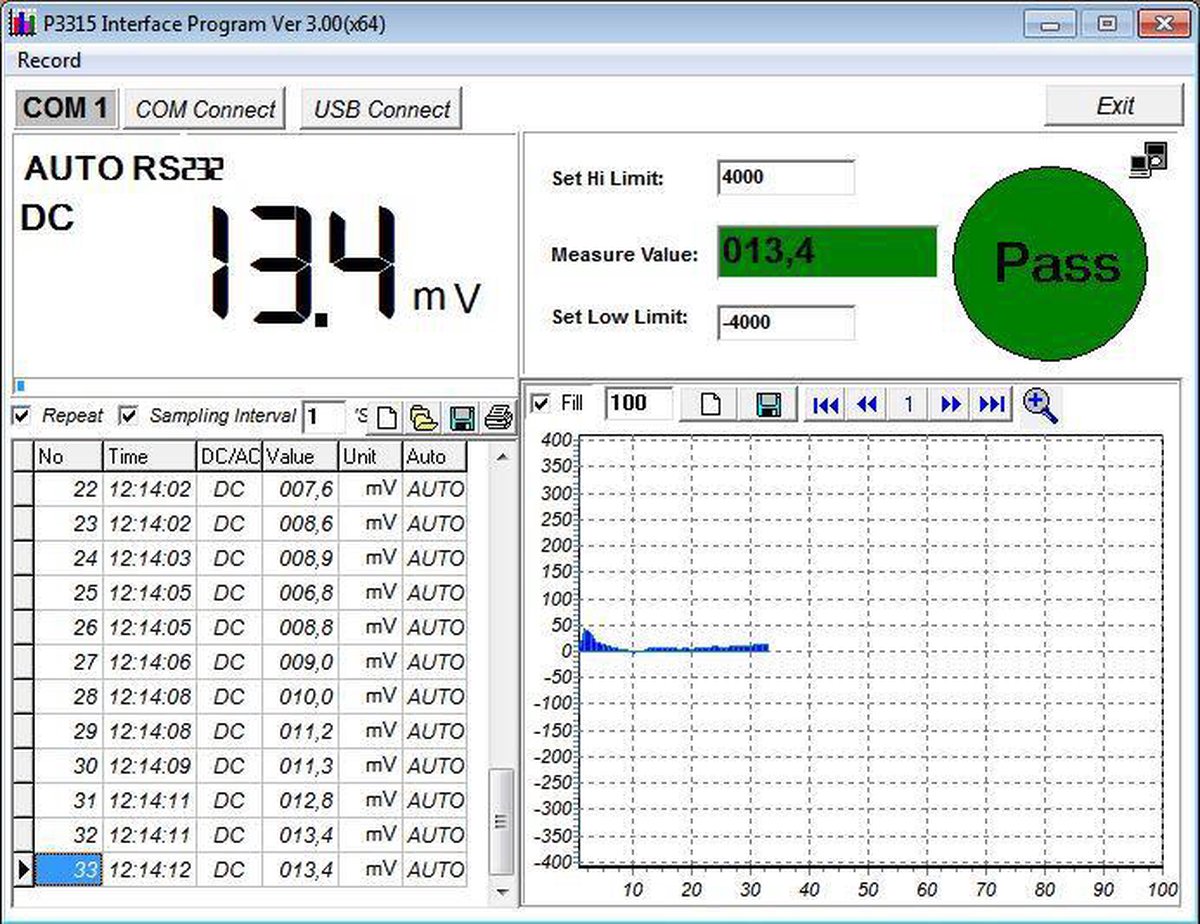Go to the previous graph page
This screenshot has width=1200, height=924.
(867, 405)
